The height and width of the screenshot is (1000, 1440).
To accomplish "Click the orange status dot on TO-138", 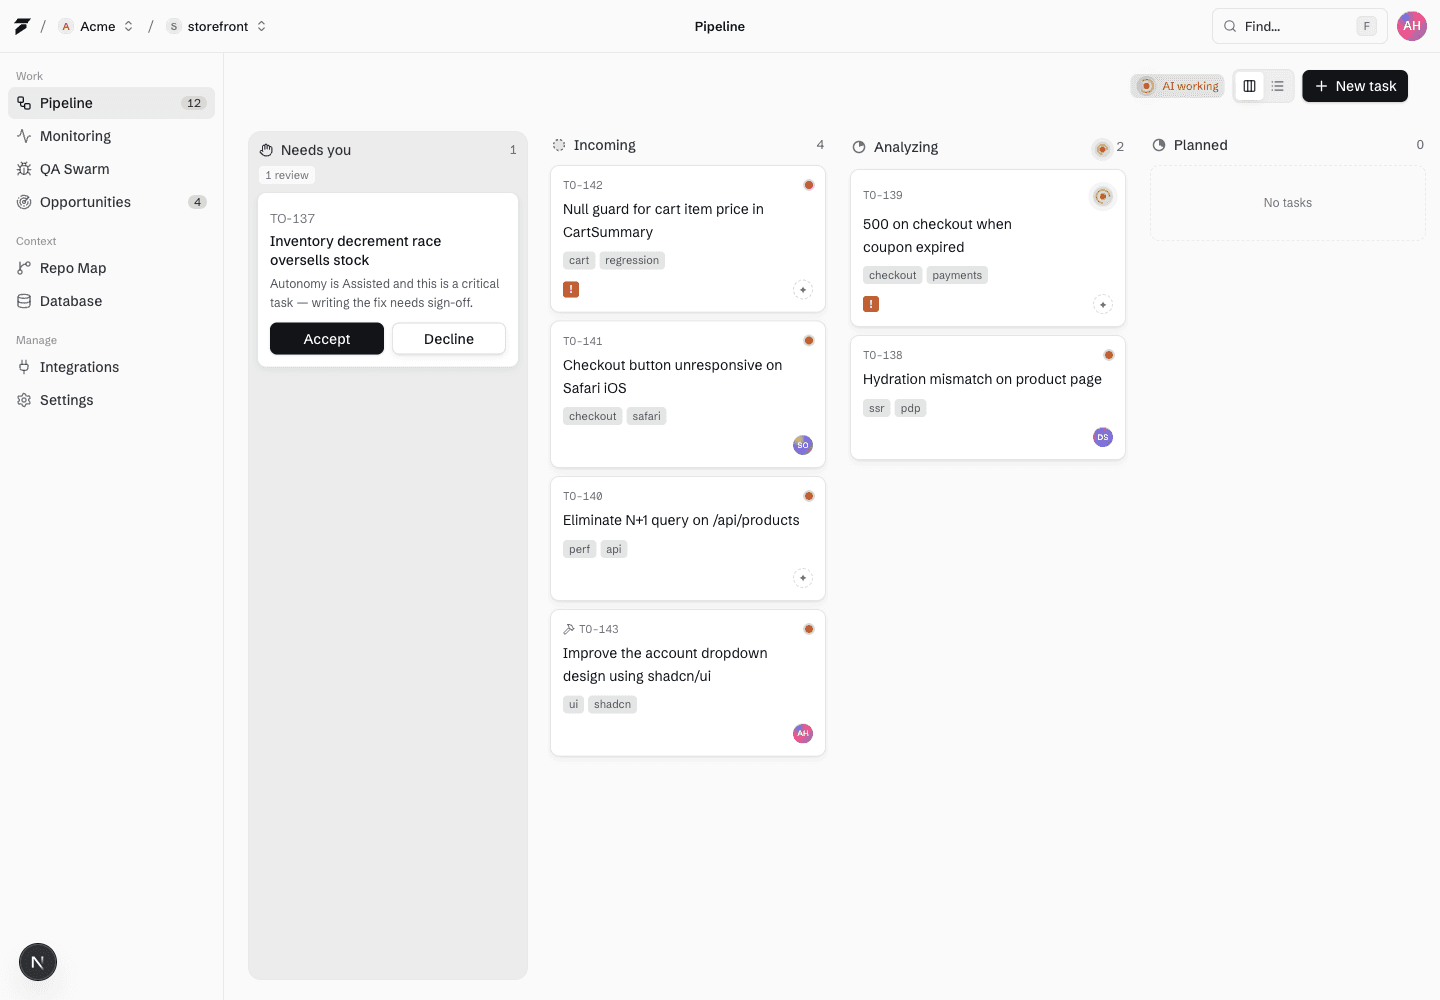I will tap(1109, 355).
